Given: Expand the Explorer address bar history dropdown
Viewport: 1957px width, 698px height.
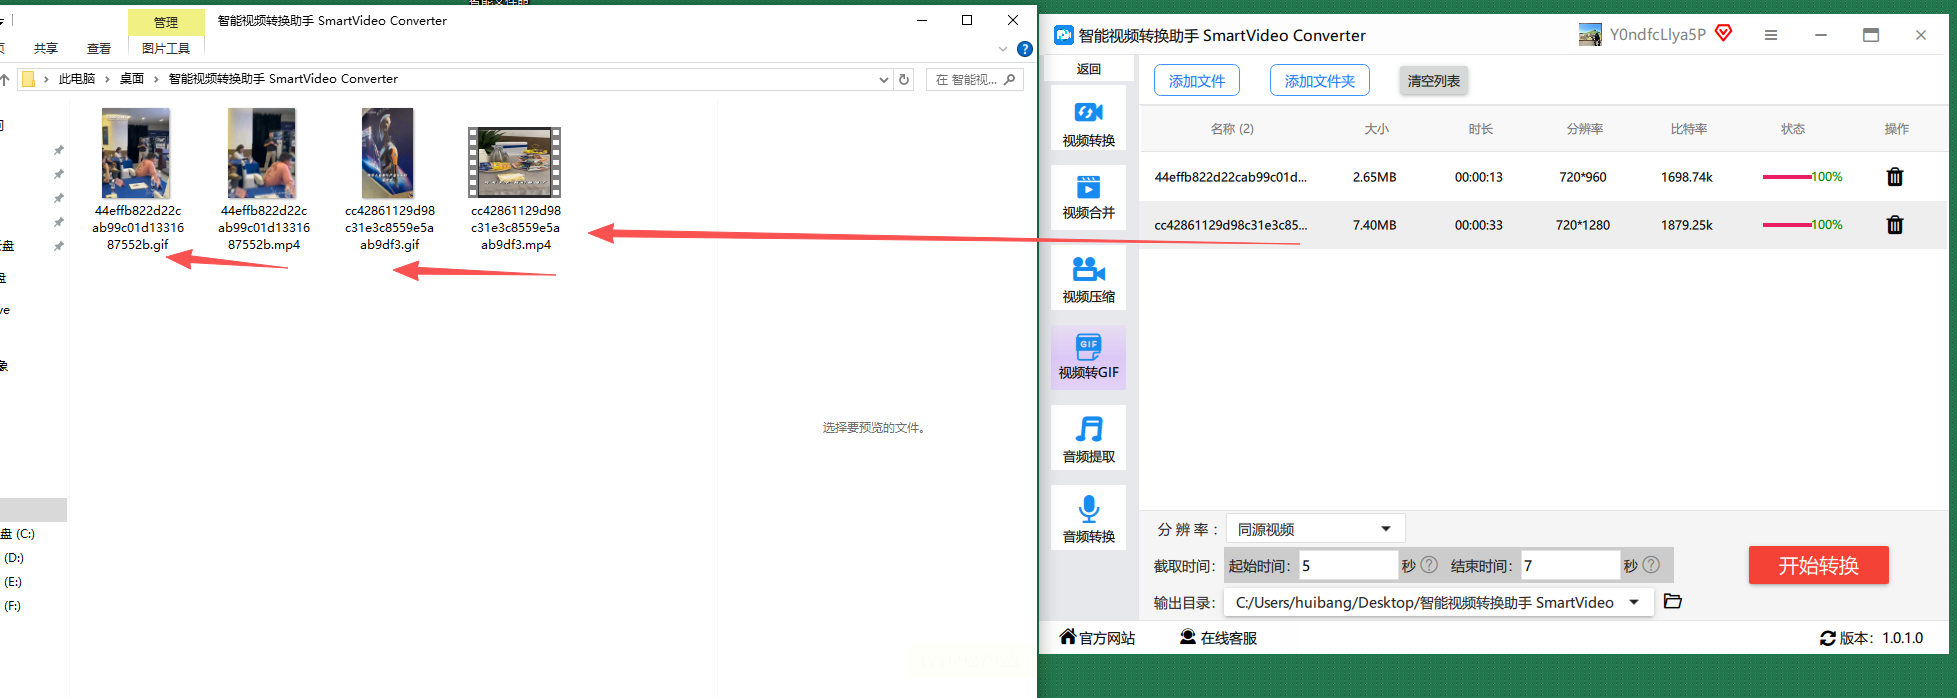Looking at the screenshot, I should [883, 79].
